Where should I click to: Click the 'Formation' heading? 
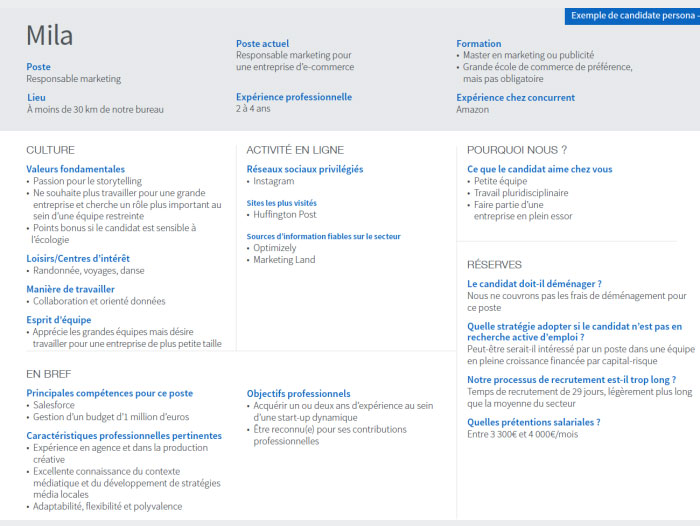[479, 44]
